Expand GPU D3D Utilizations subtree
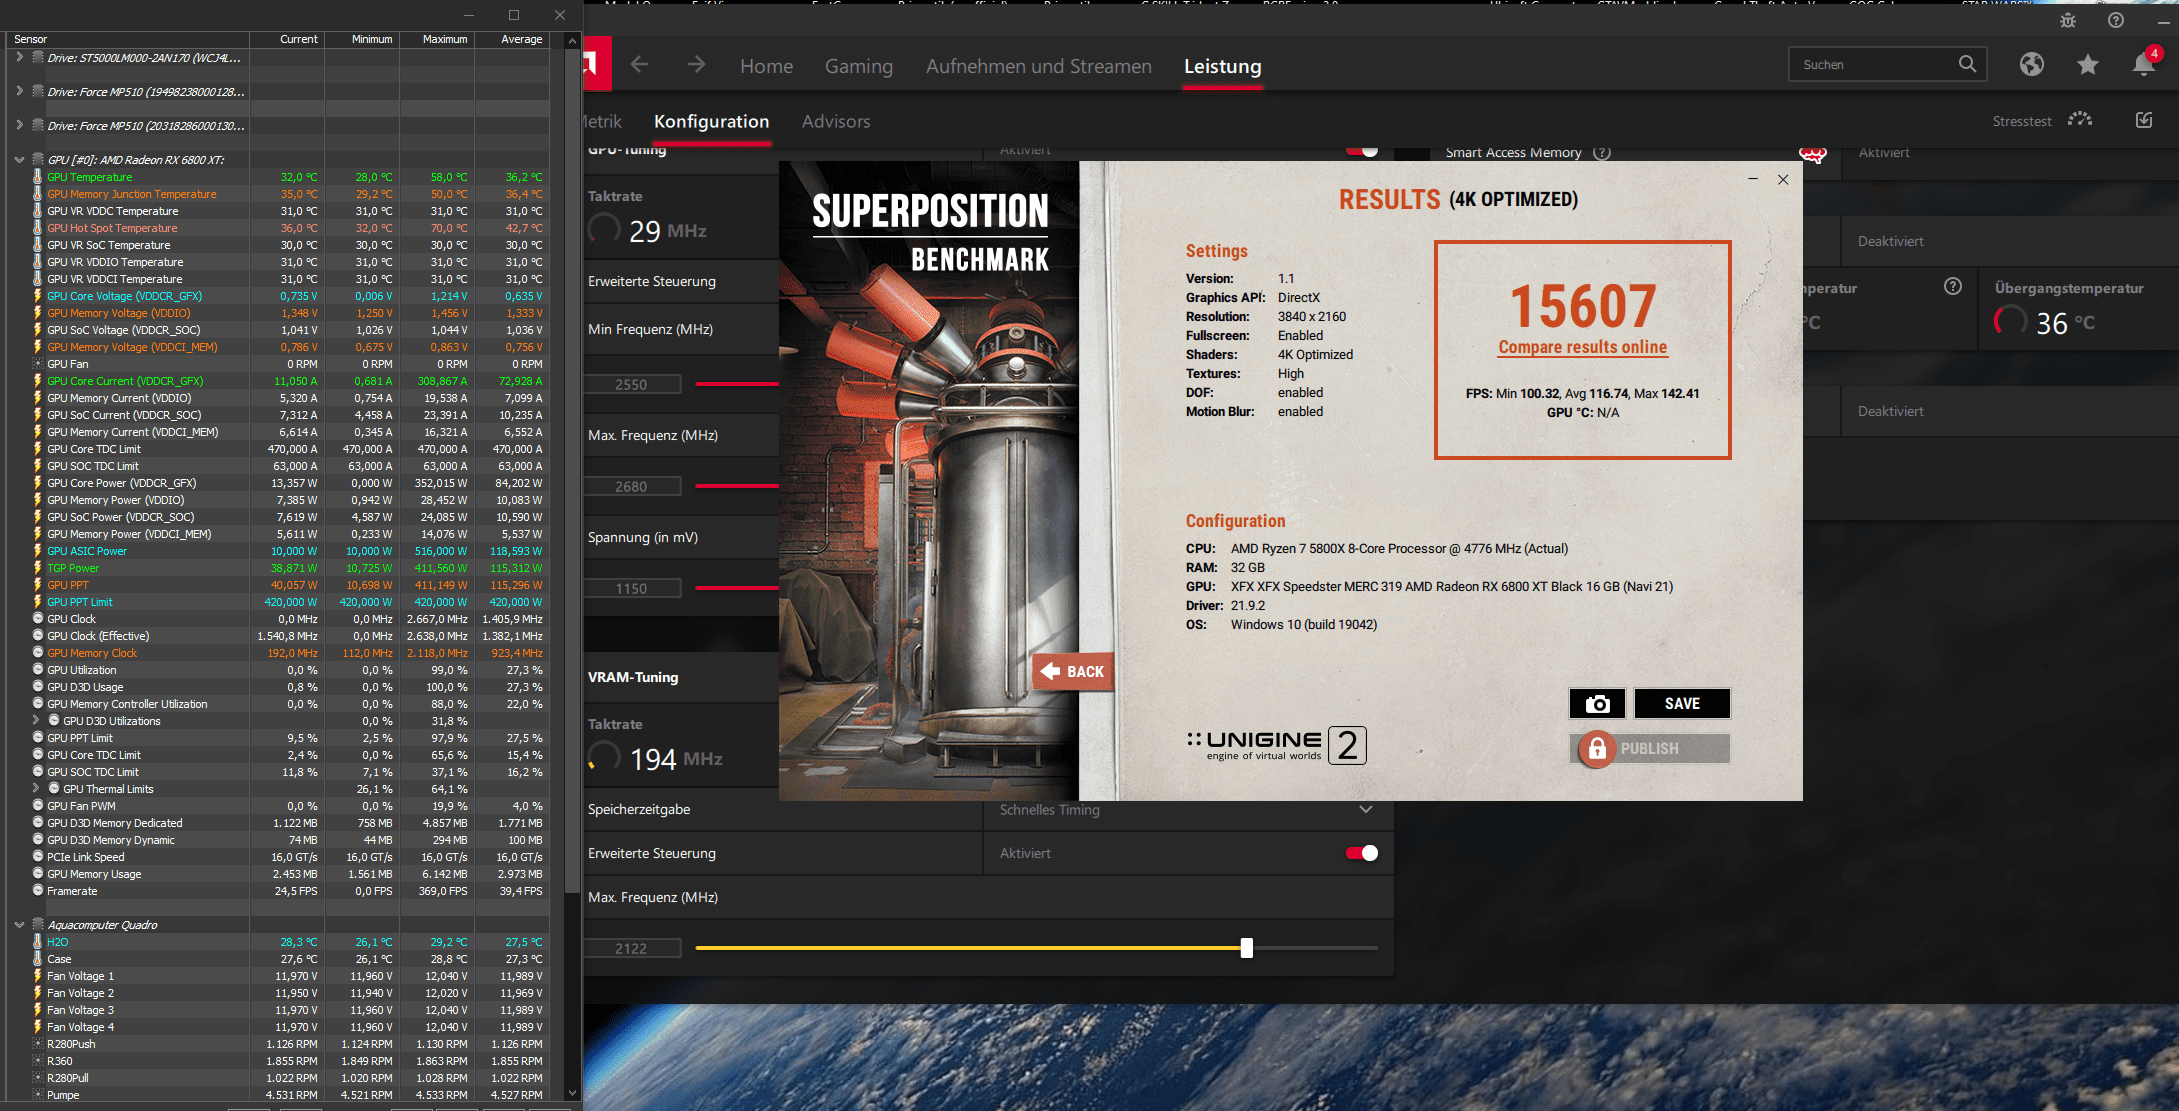 point(36,721)
